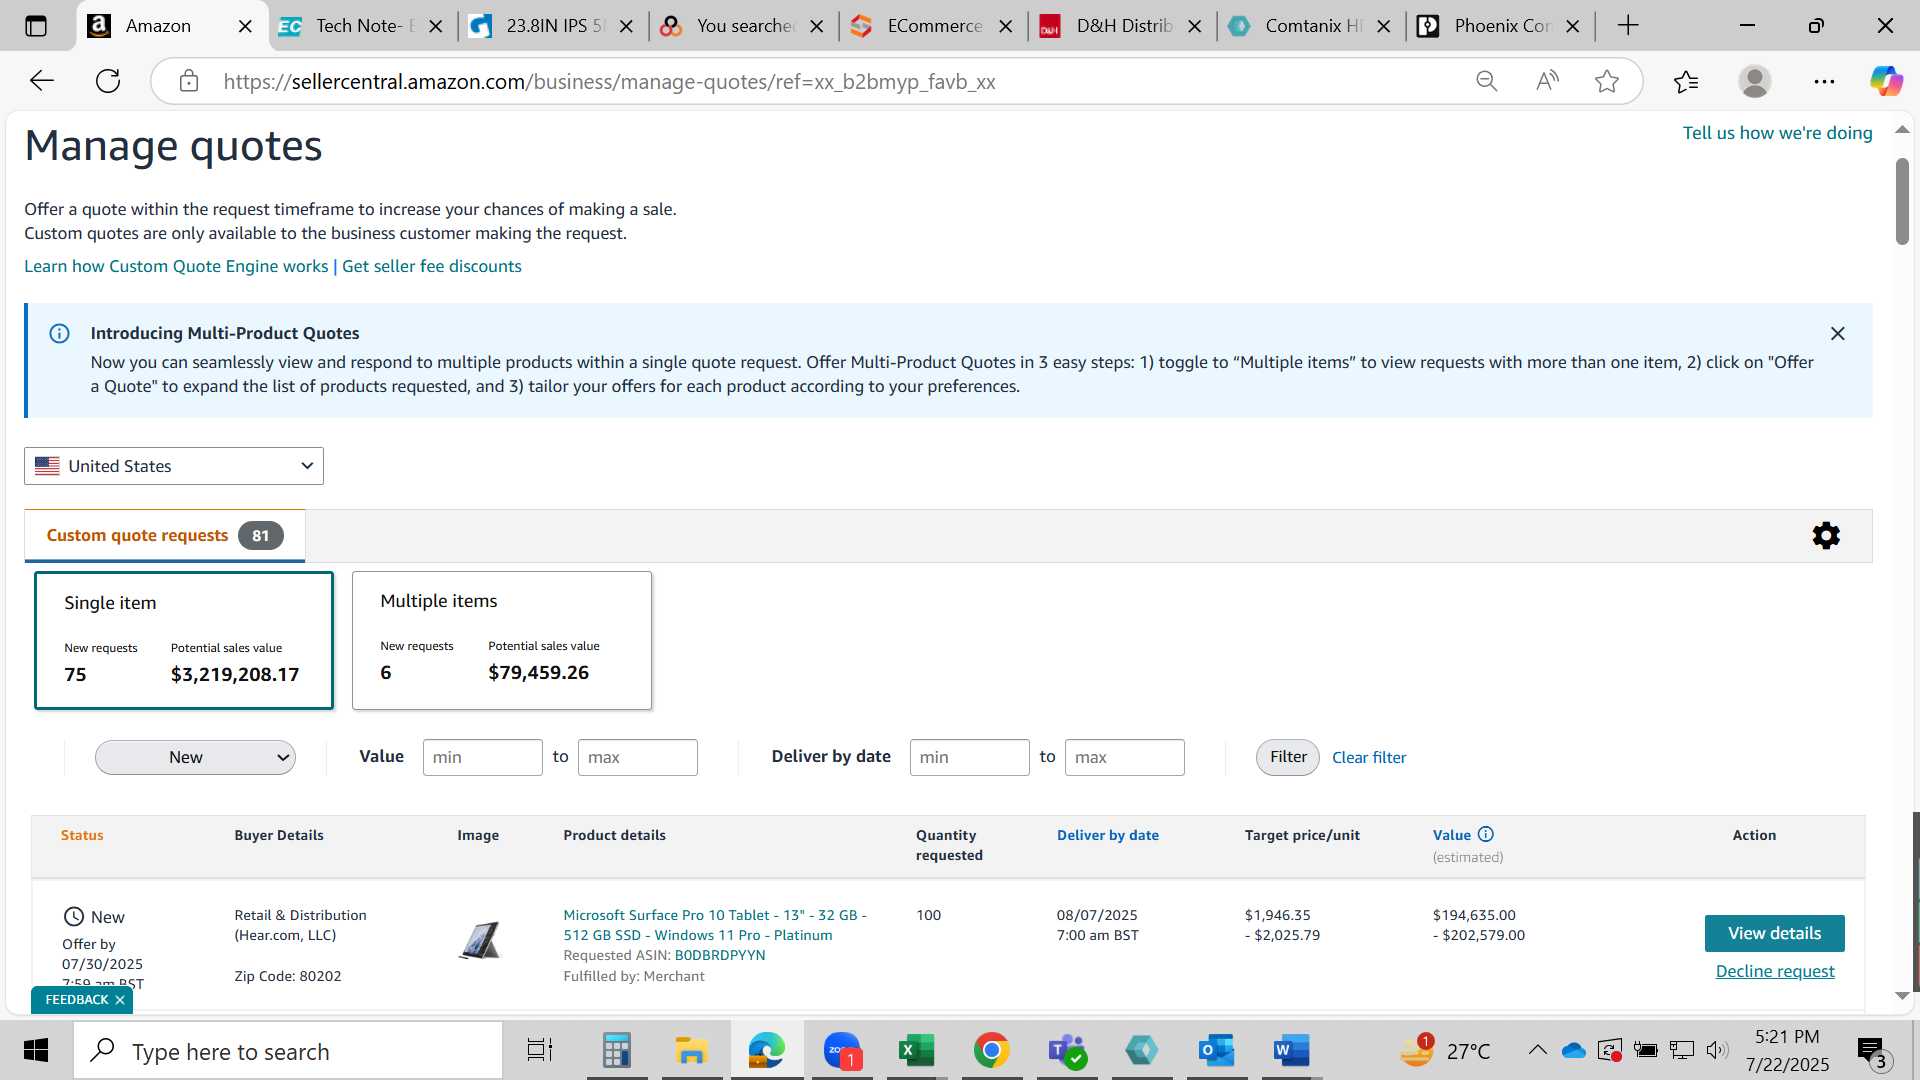
Task: Open Google Chrome from taskbar
Action: click(x=991, y=1051)
